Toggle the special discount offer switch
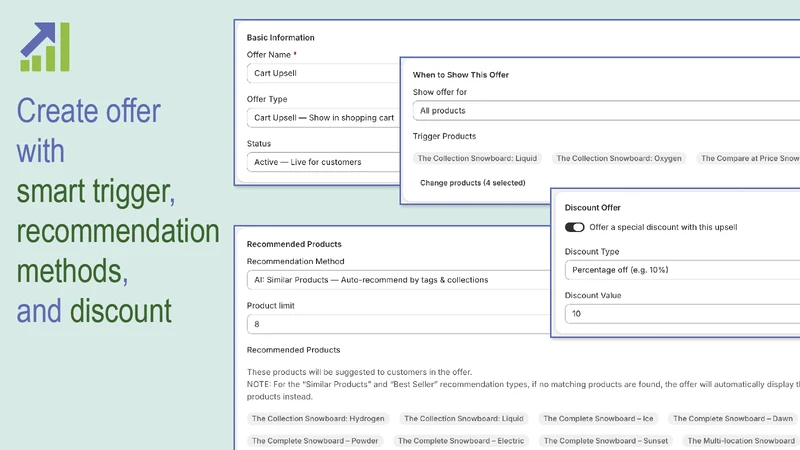Viewport: 800px width, 450px height. click(574, 228)
